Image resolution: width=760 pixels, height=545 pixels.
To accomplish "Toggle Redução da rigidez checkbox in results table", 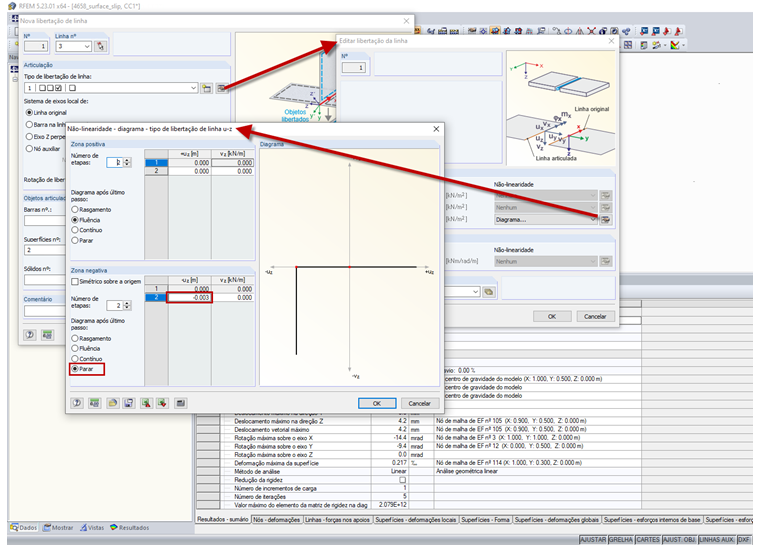I will coord(402,480).
